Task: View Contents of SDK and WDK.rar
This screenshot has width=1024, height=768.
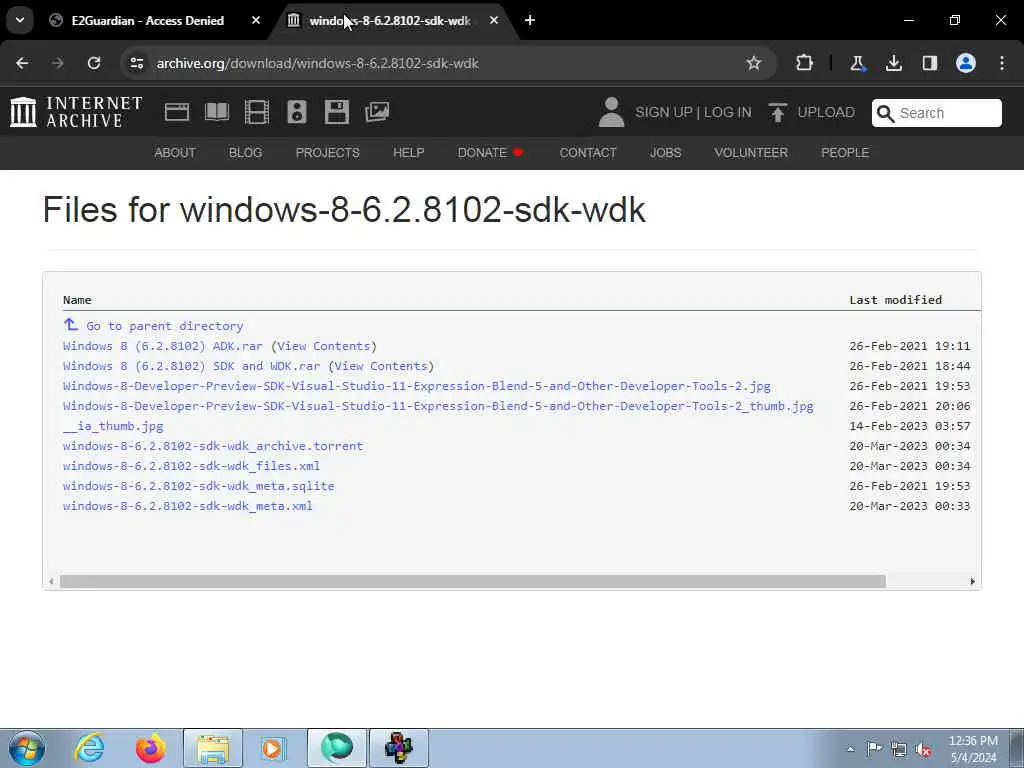Action: [381, 366]
